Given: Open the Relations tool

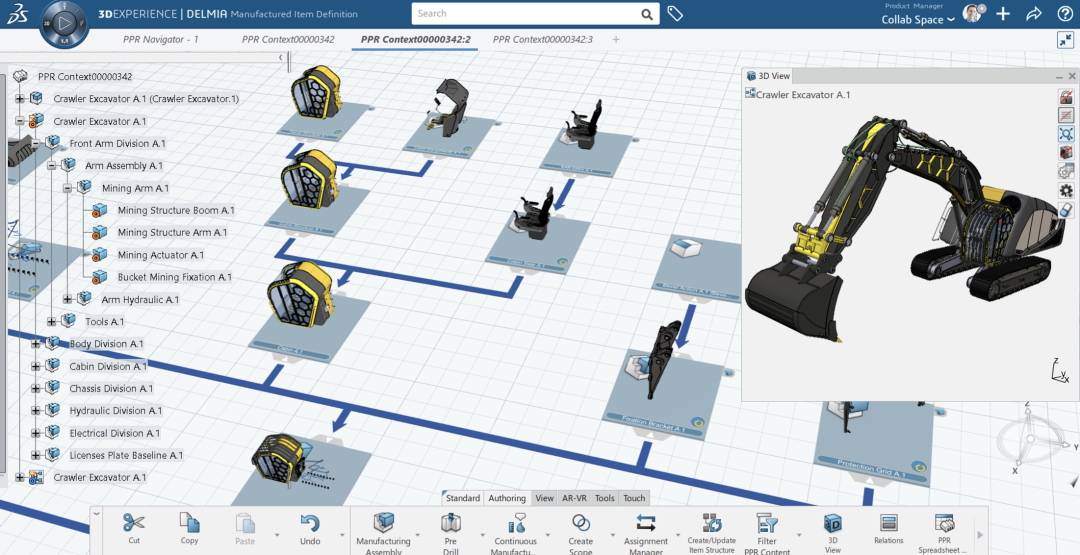Looking at the screenshot, I should tap(889, 523).
